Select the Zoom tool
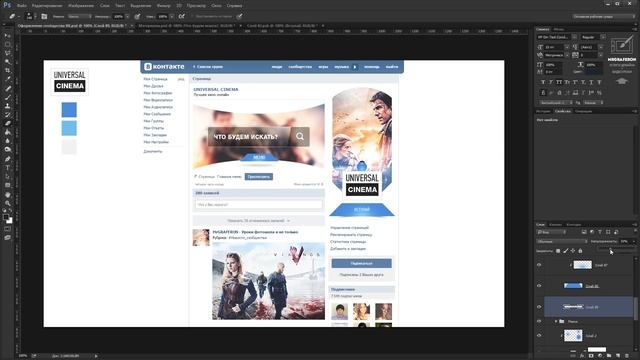 (x=7, y=203)
